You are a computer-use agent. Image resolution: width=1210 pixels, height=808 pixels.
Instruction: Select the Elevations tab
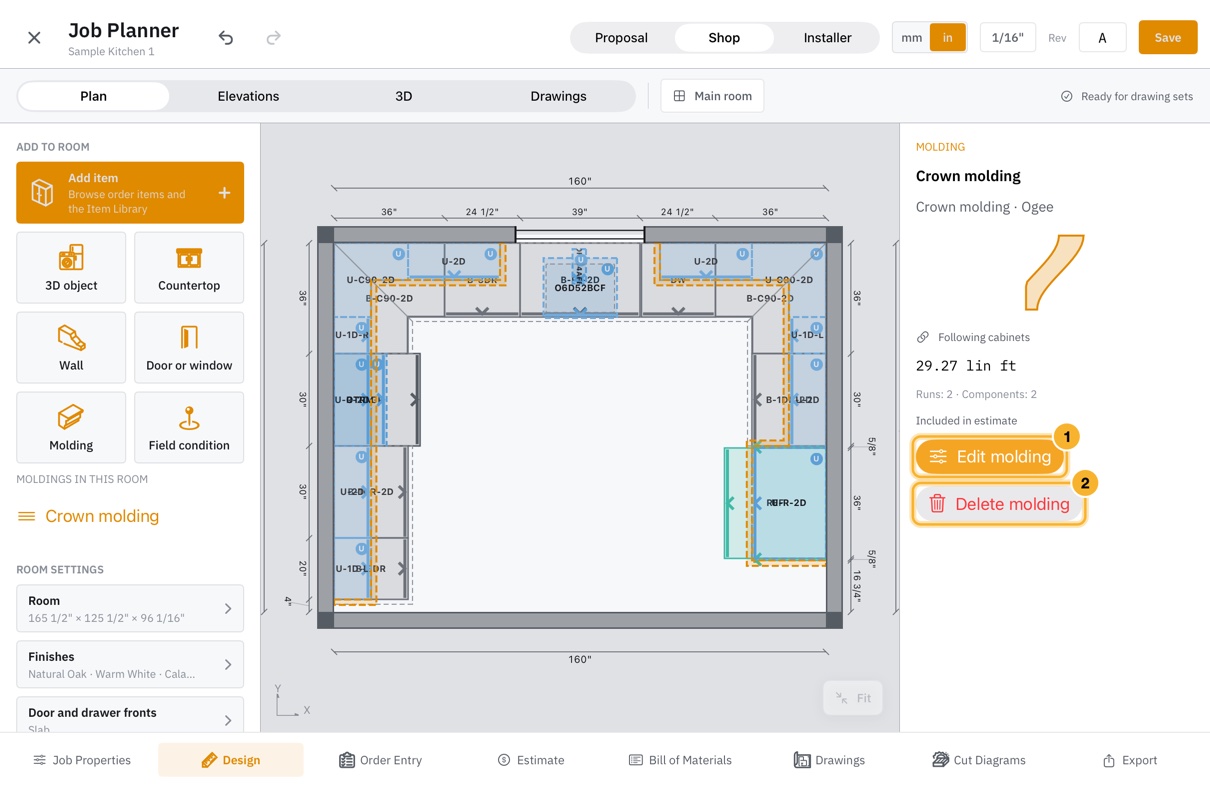point(248,96)
